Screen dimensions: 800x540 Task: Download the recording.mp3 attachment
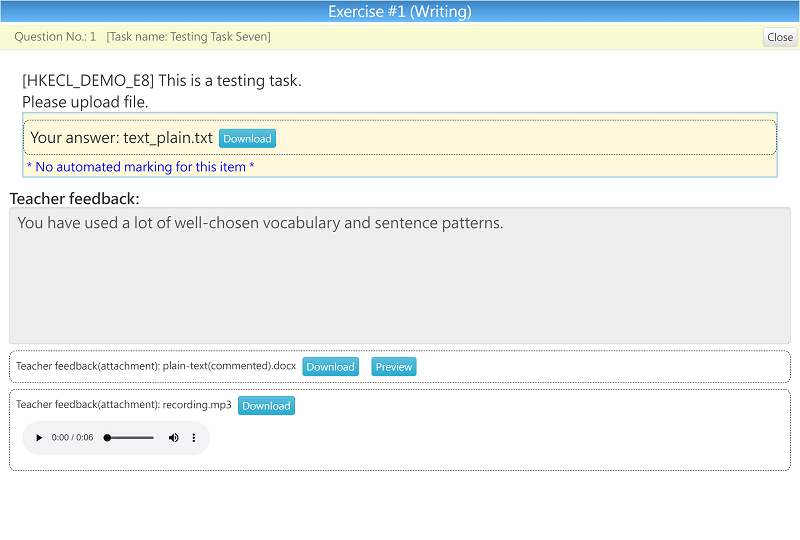(x=266, y=406)
